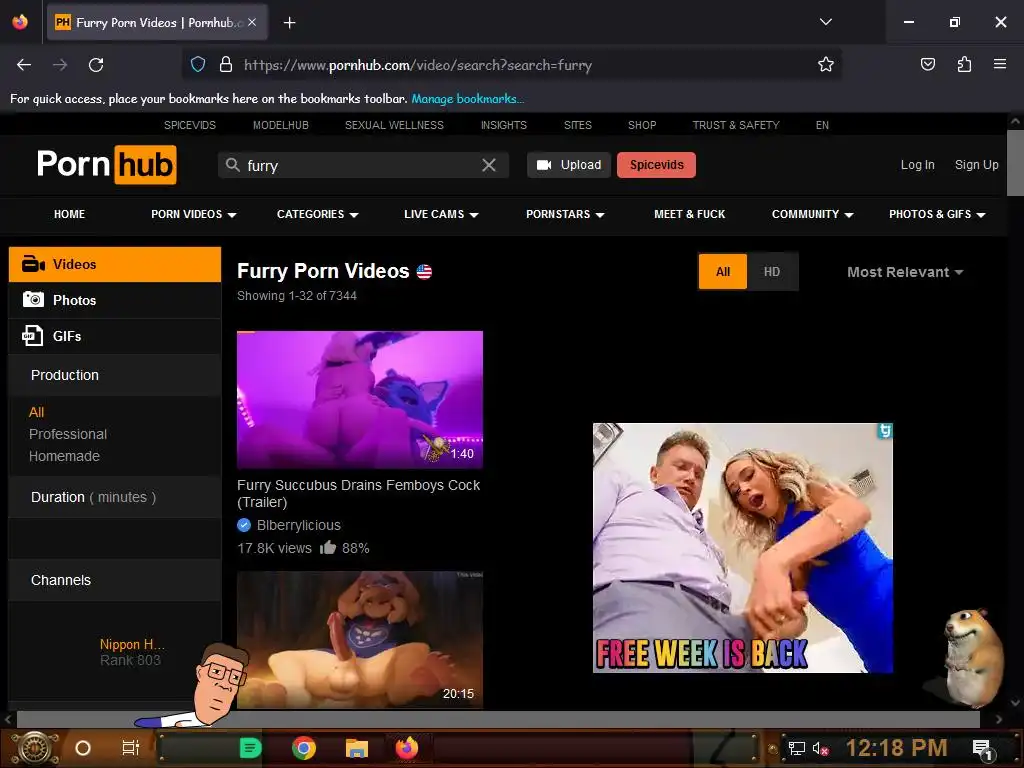Select the GIFs sidebar tab
Viewport: 1024px width, 768px height.
tap(115, 336)
